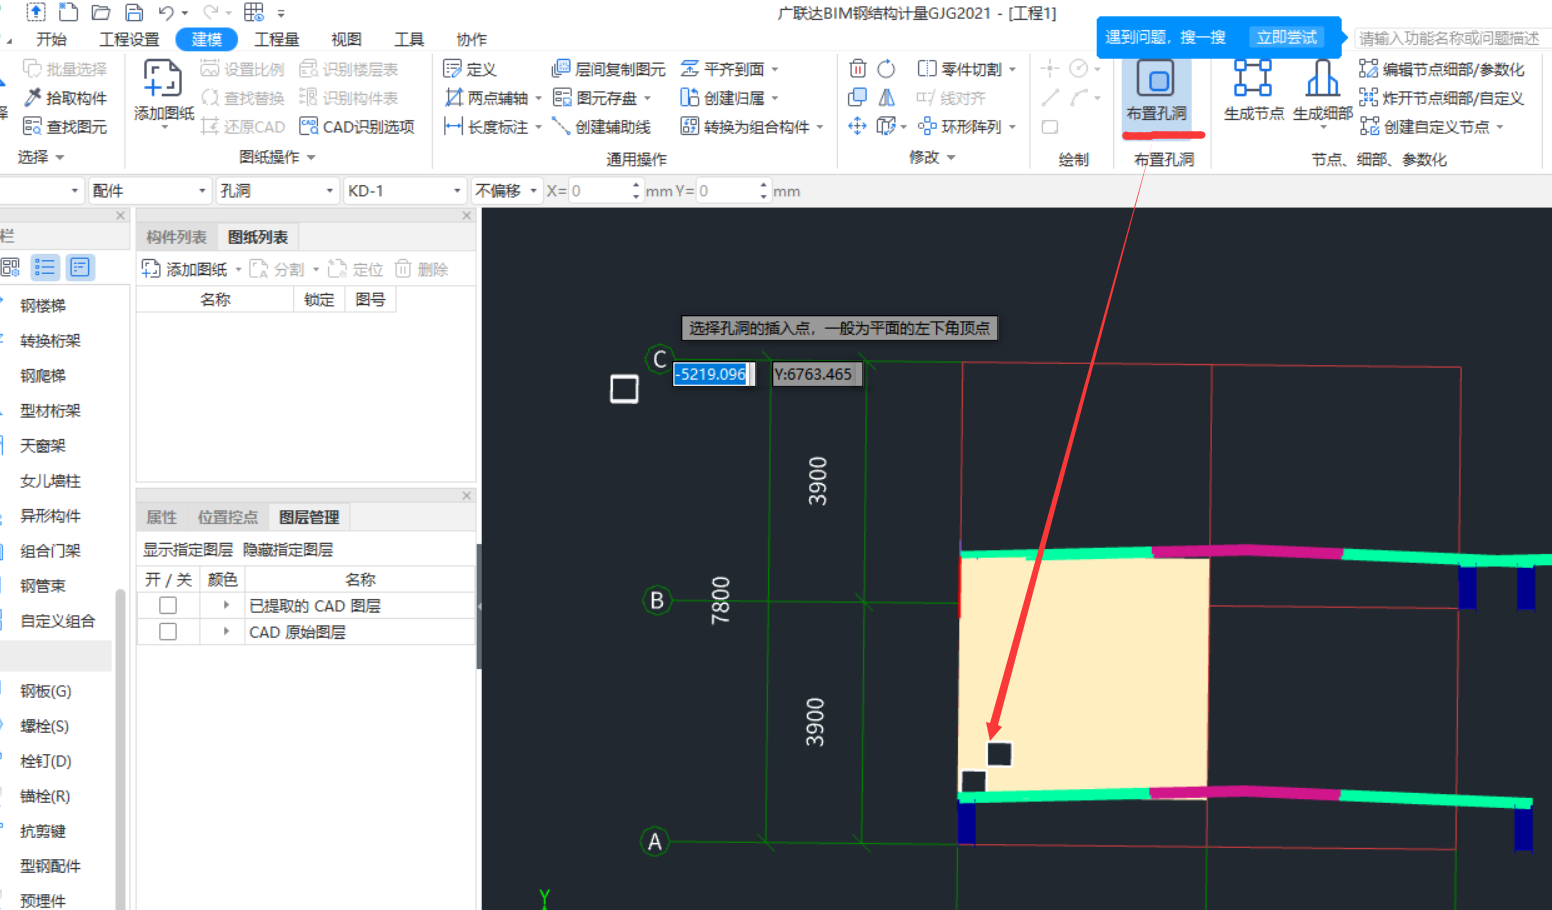The height and width of the screenshot is (910, 1552).
Task: Click the 零件切割 tool
Action: (x=960, y=69)
